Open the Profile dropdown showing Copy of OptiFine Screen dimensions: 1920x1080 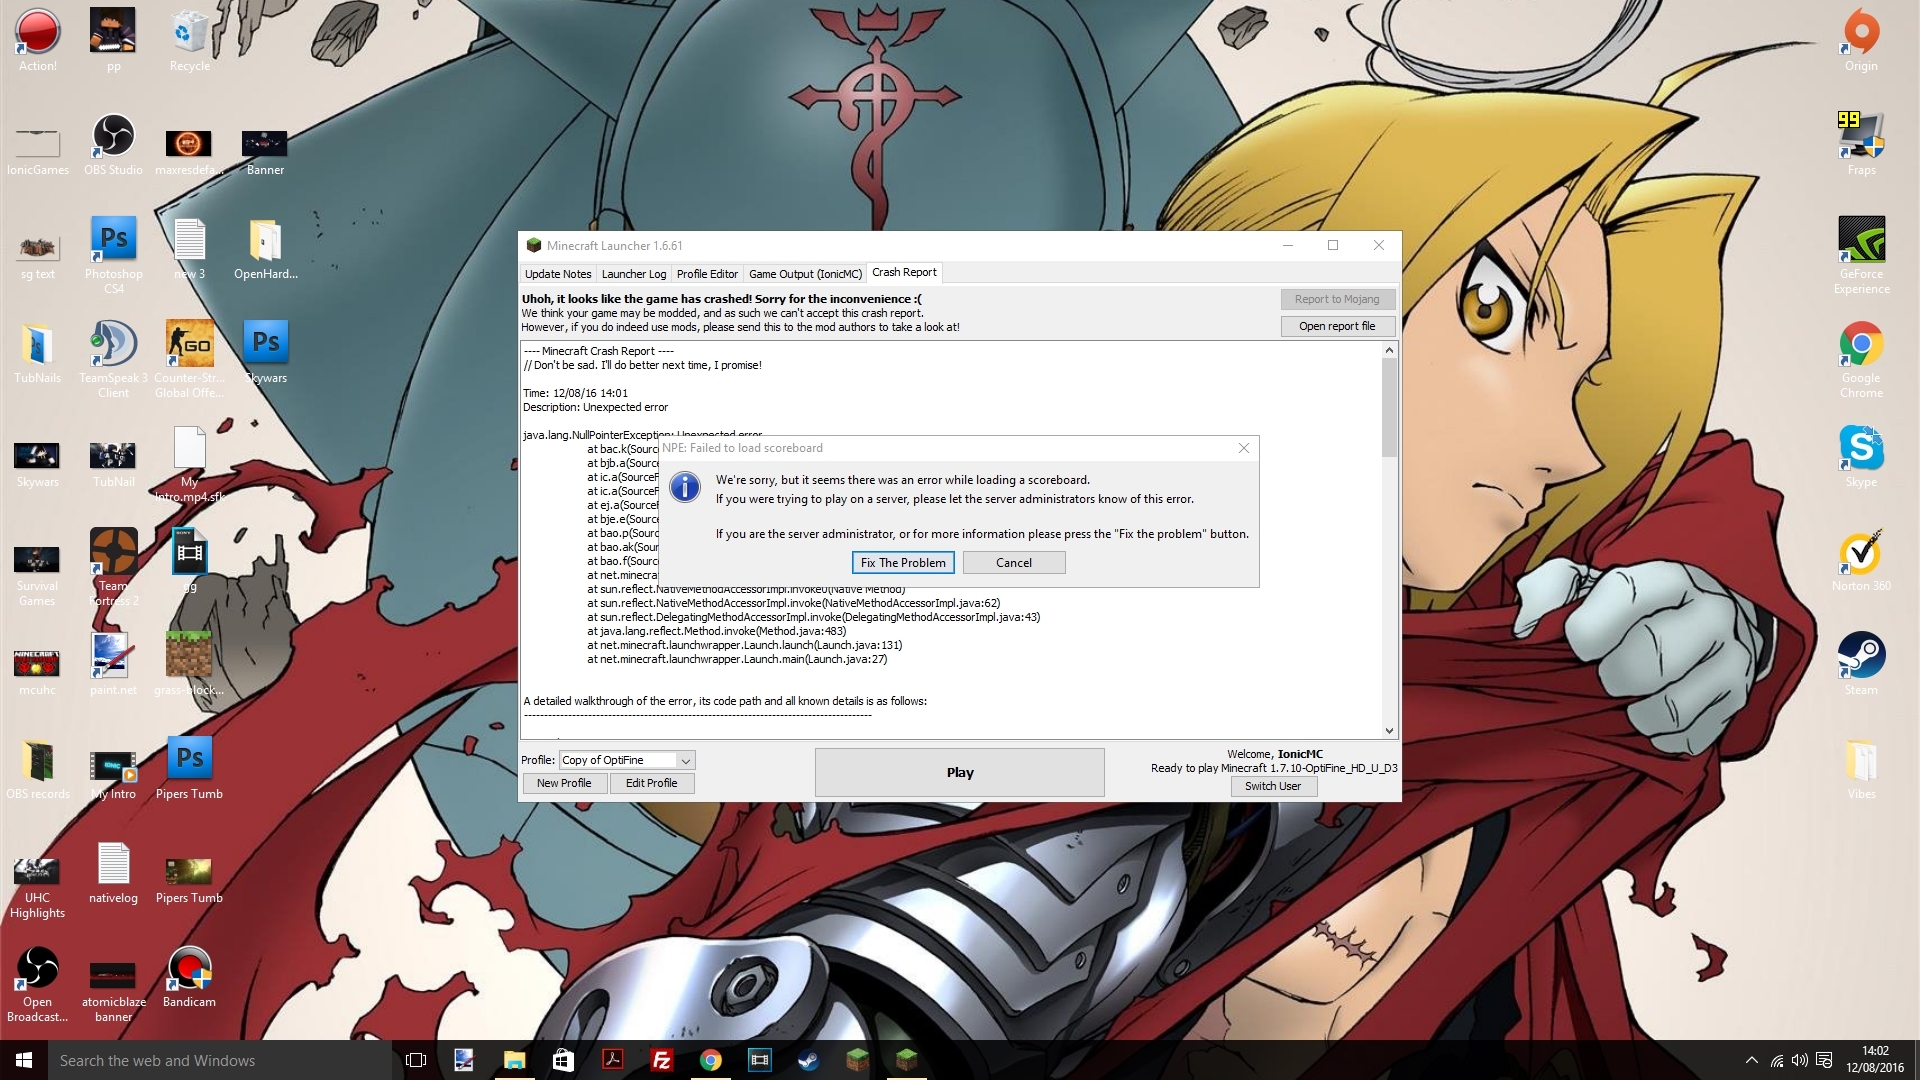tap(627, 761)
